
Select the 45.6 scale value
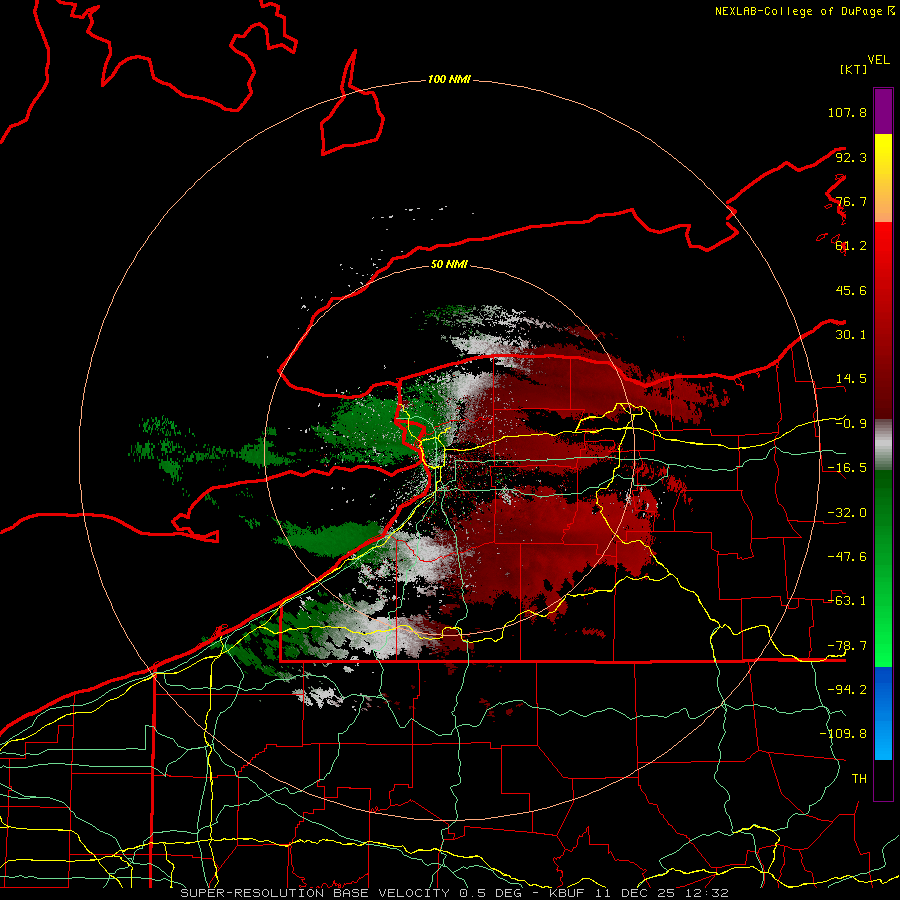851,290
